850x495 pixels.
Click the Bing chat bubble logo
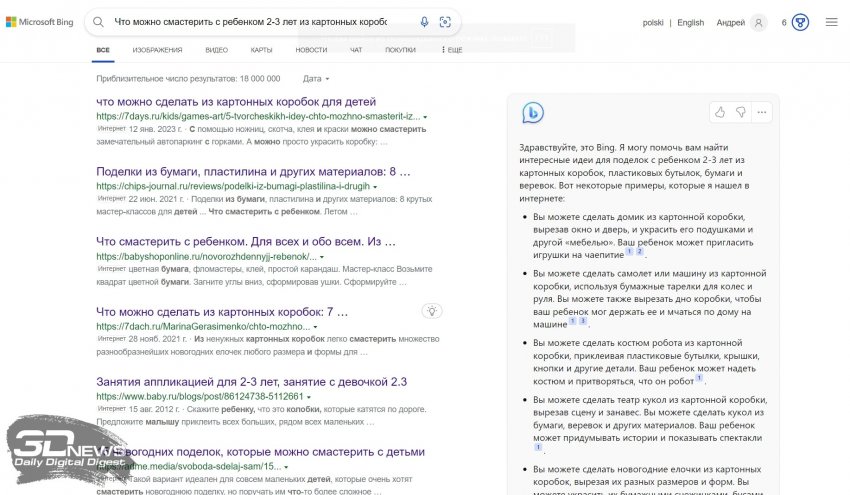click(x=532, y=113)
